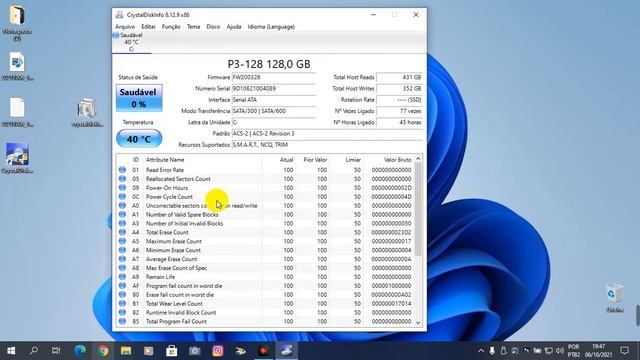
Task: Open the Camera app from the taskbar
Action: coord(195,351)
